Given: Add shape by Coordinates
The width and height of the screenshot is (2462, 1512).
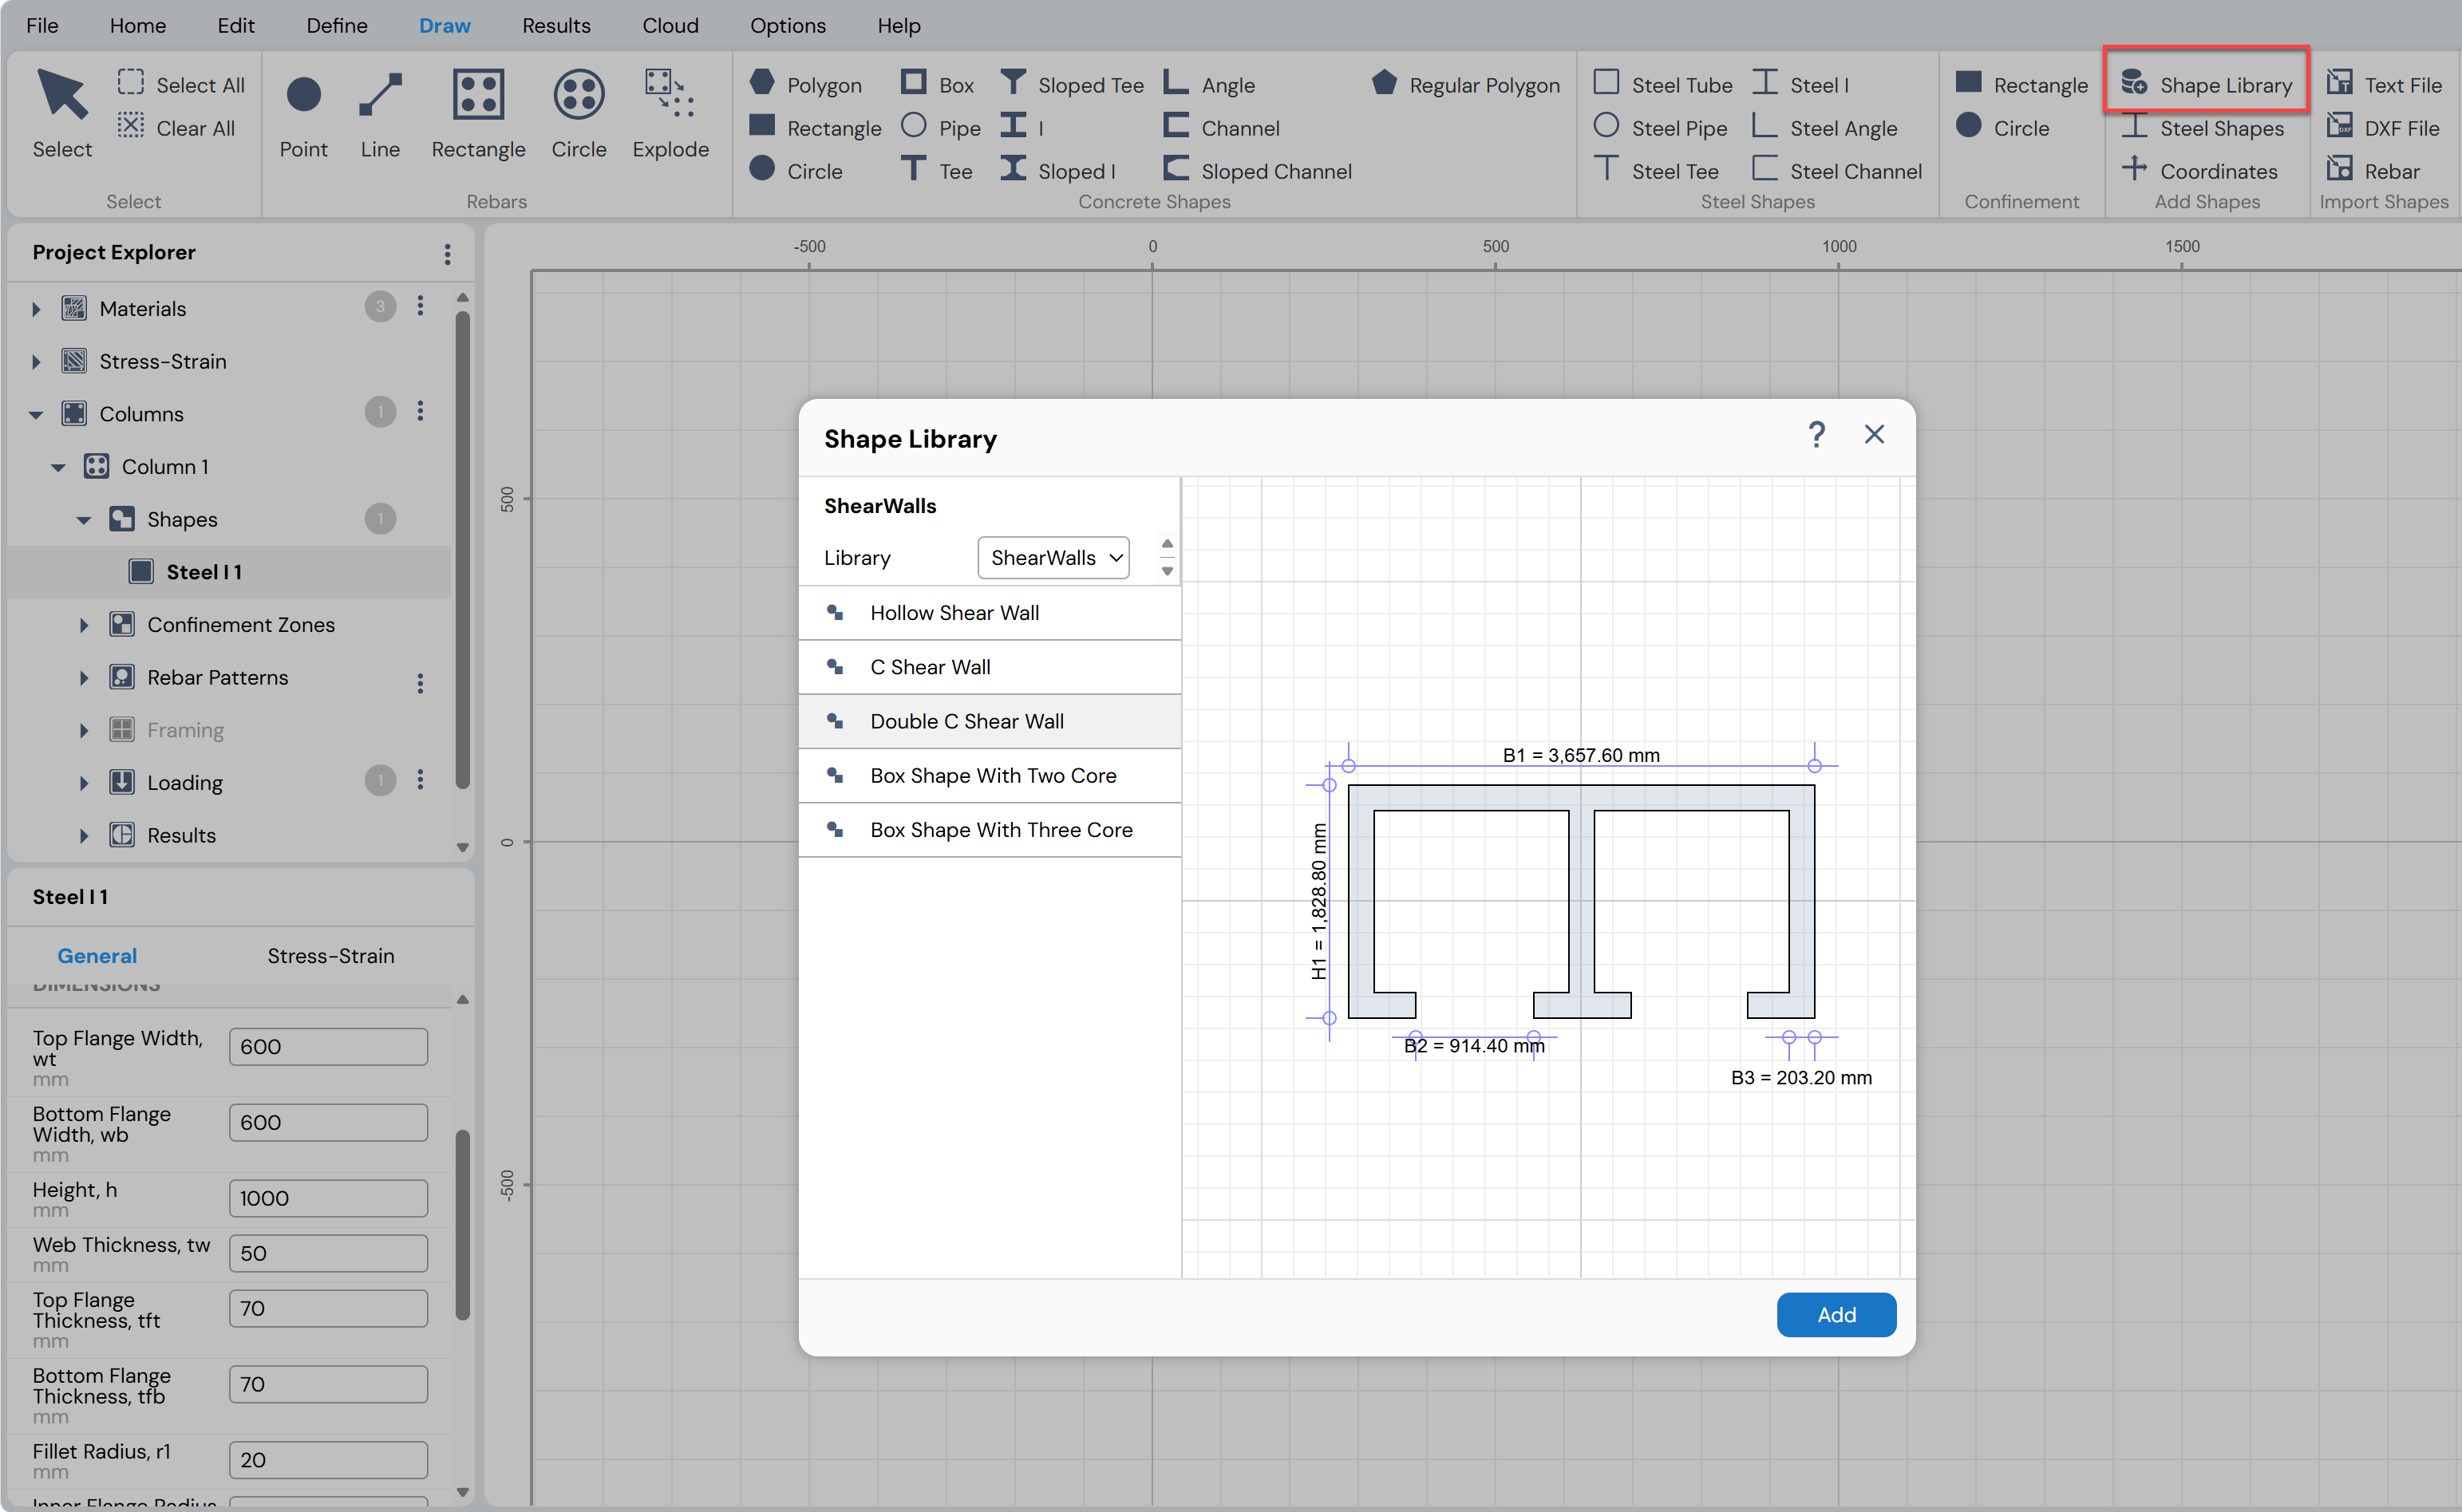Looking at the screenshot, I should (2200, 170).
